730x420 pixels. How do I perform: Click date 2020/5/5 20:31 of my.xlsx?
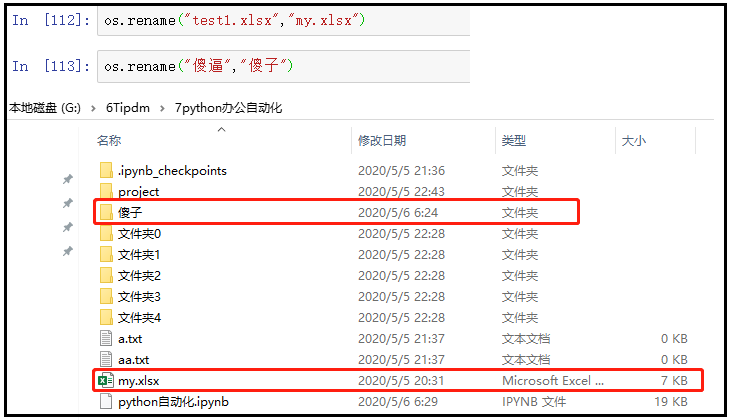(401, 380)
